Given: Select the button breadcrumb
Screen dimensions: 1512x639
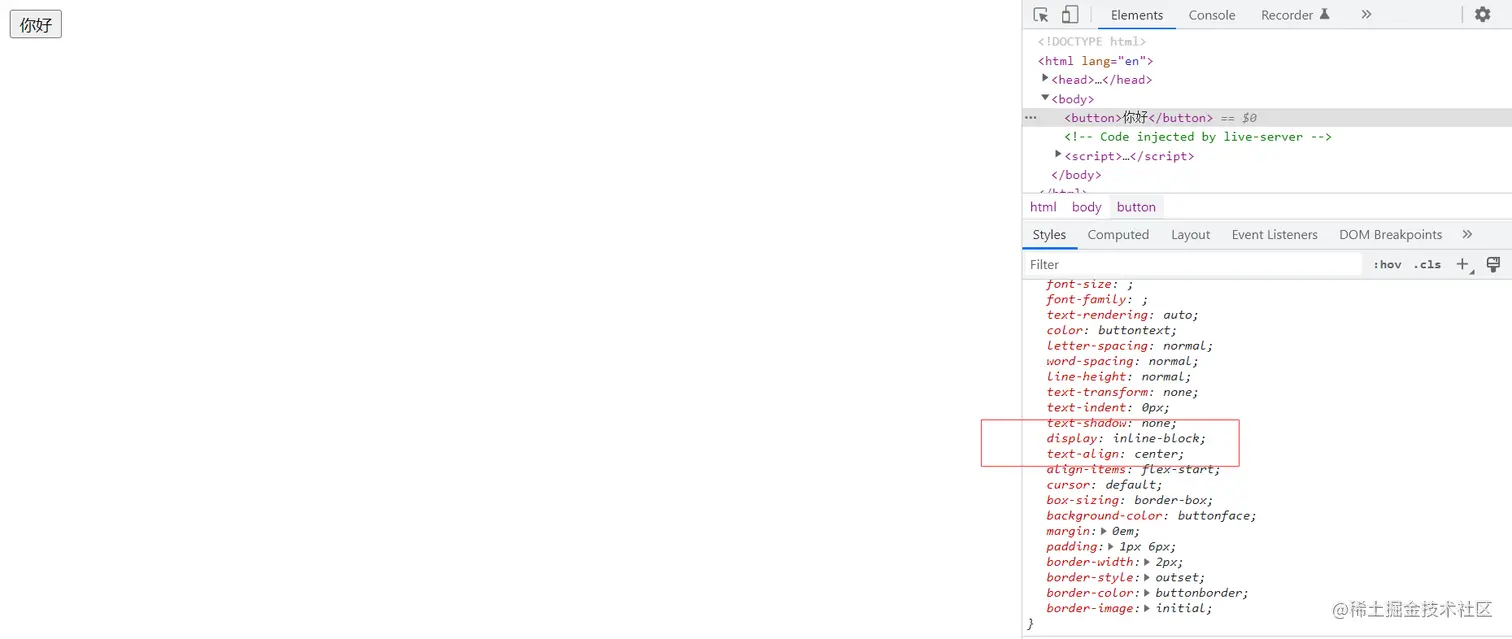Looking at the screenshot, I should [1136, 207].
